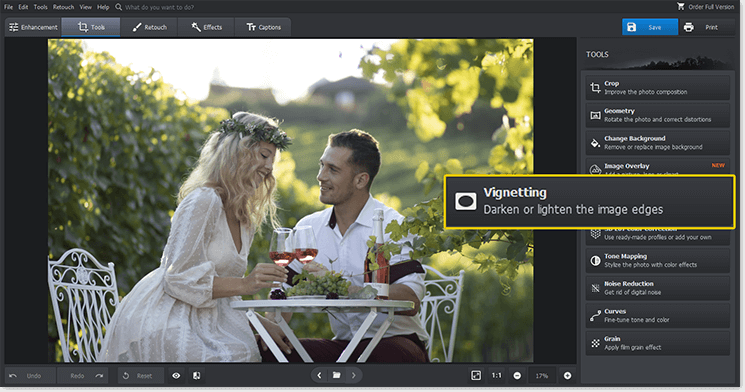
Task: Open the View menu
Action: (86, 7)
